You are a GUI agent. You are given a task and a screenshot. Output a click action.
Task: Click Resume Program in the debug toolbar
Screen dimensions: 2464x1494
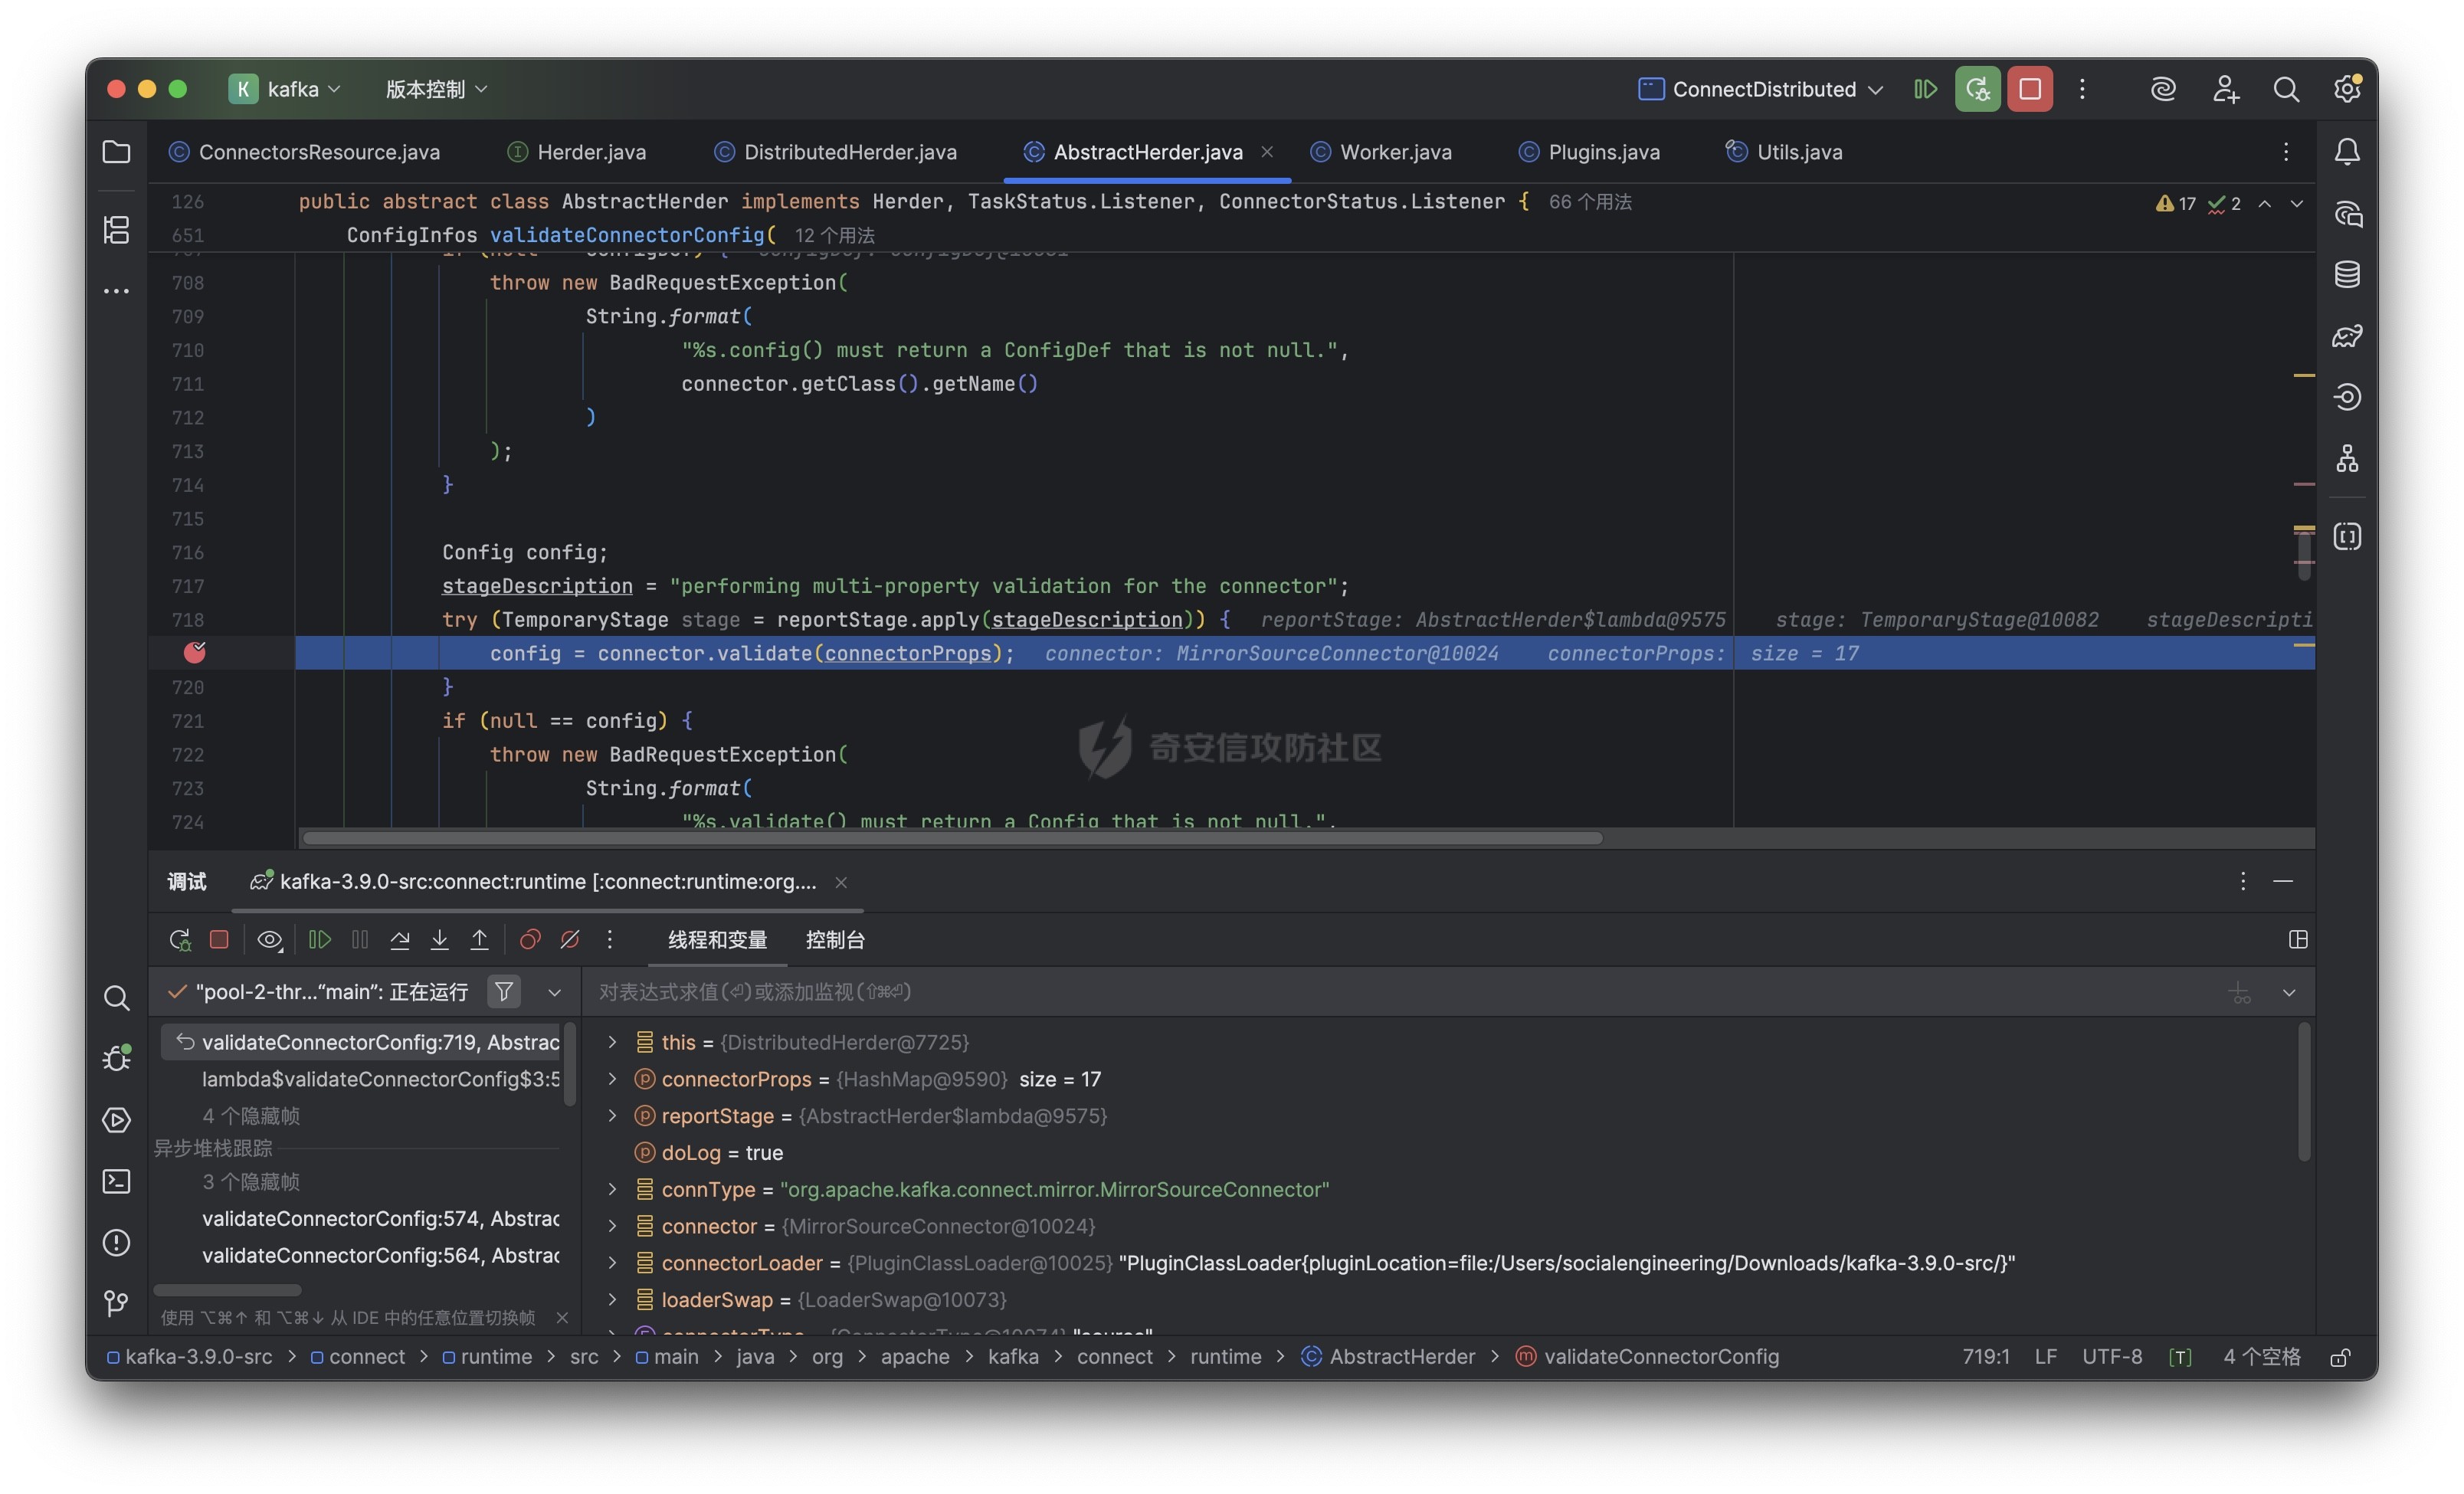[x=319, y=939]
